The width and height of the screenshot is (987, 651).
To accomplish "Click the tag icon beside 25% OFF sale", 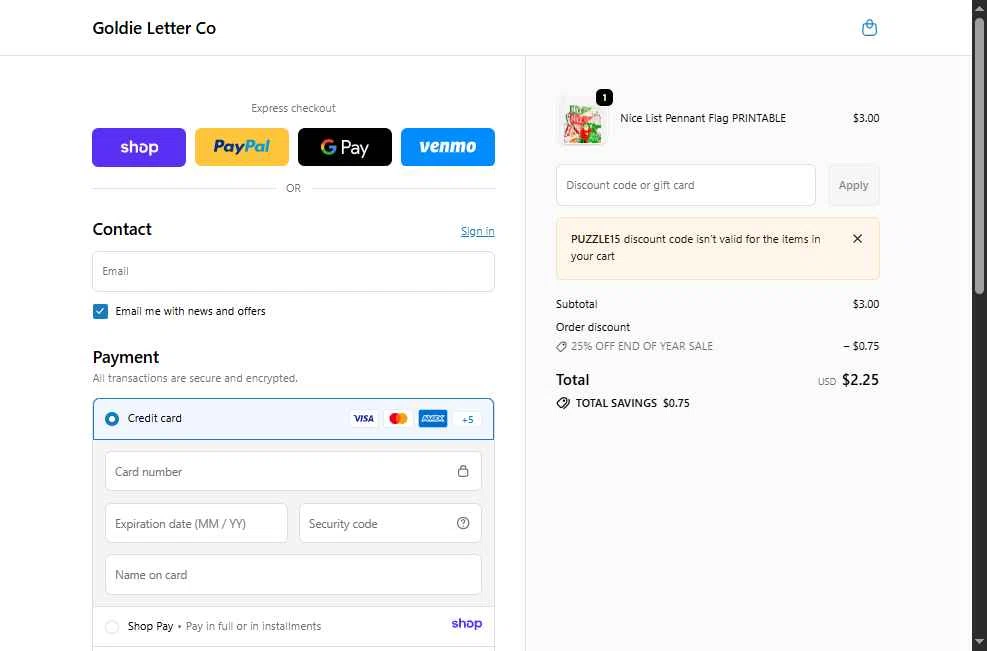I will tap(561, 347).
